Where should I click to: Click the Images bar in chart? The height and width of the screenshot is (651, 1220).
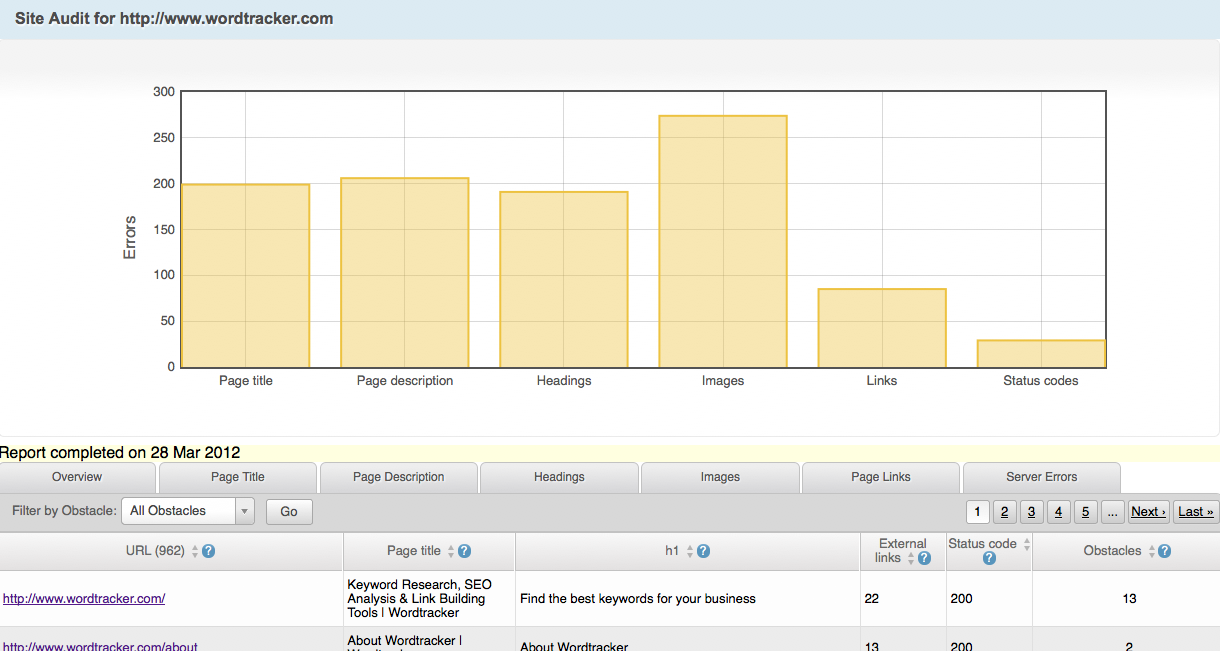[723, 242]
